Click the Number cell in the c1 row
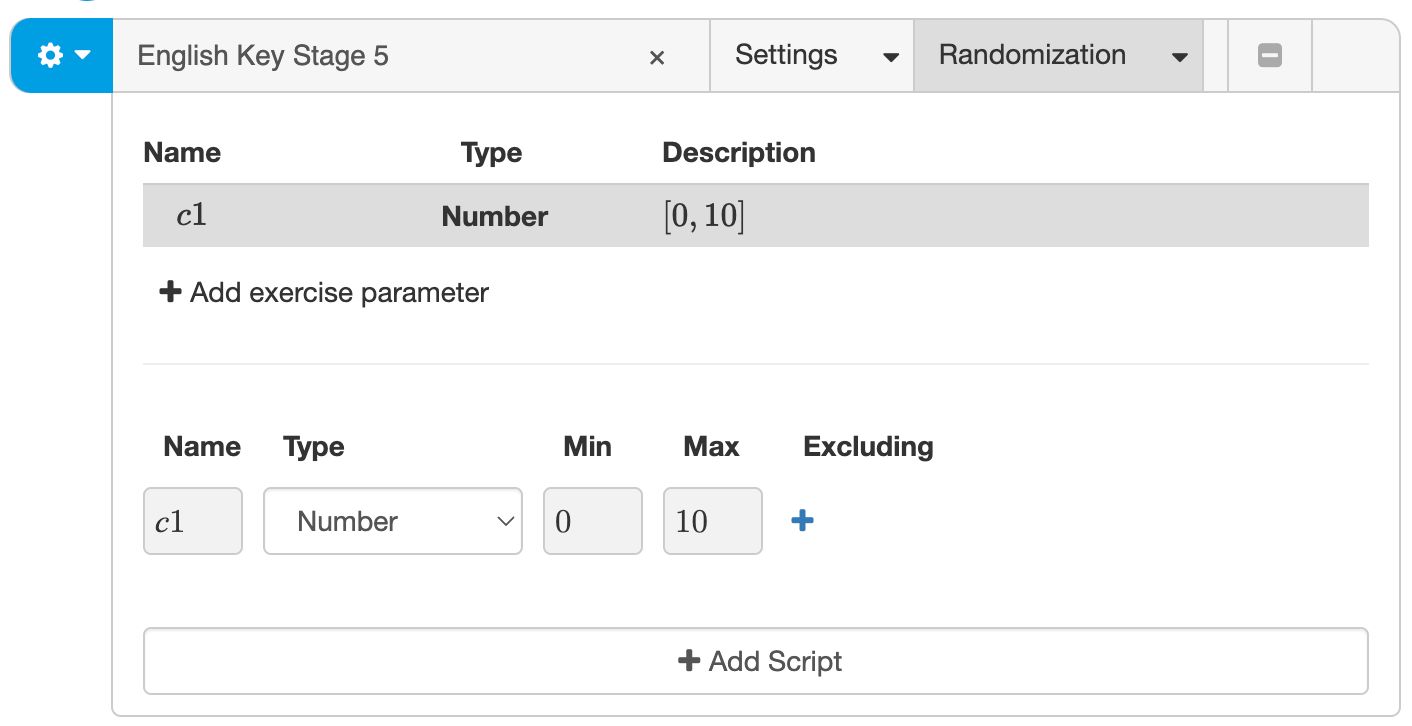The image size is (1412, 726). [494, 215]
